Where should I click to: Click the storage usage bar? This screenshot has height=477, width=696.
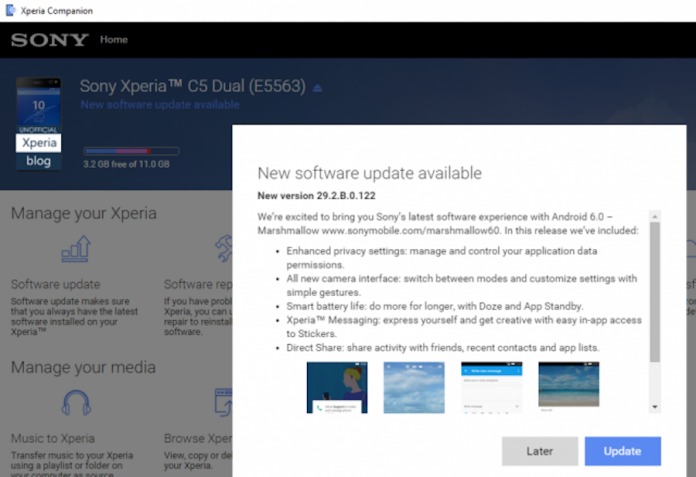pos(131,151)
